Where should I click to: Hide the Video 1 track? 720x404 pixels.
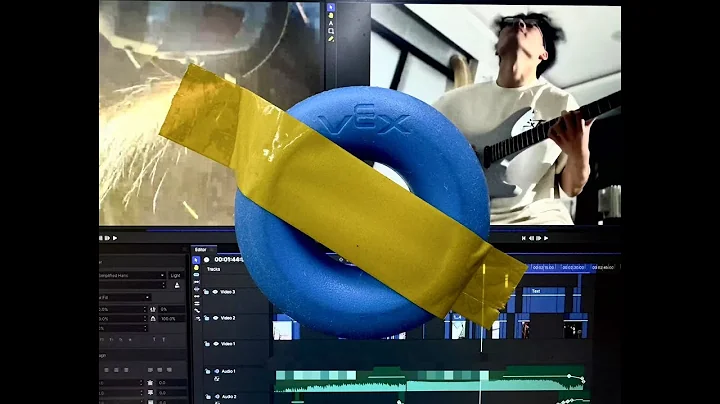[x=216, y=344]
